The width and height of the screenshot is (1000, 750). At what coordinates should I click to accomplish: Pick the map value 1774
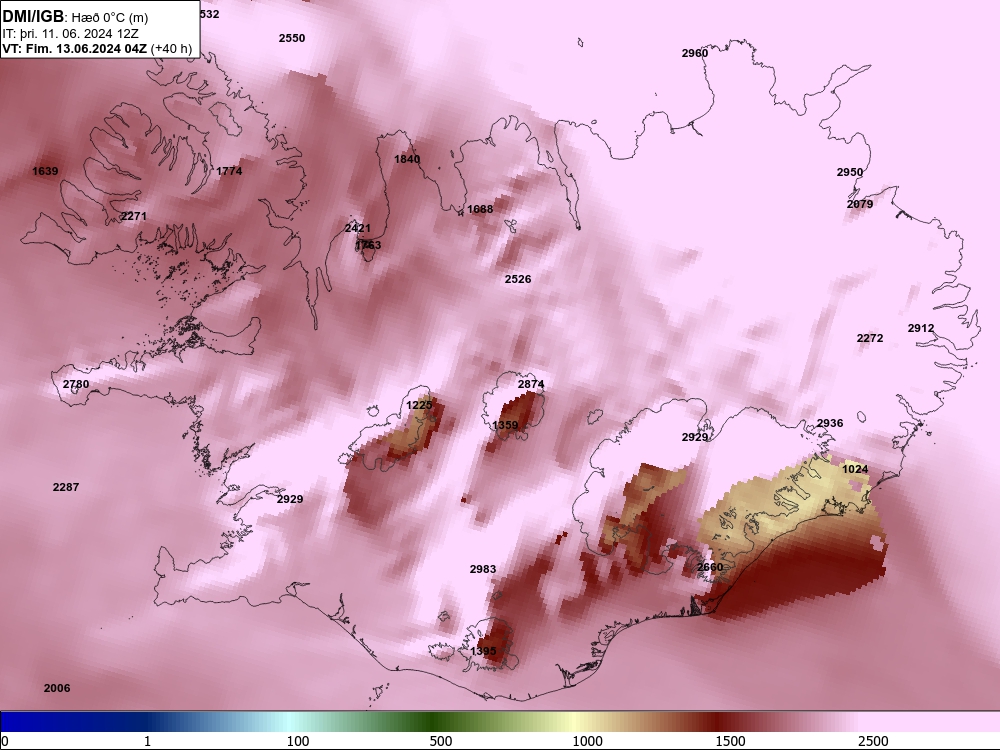pos(229,171)
